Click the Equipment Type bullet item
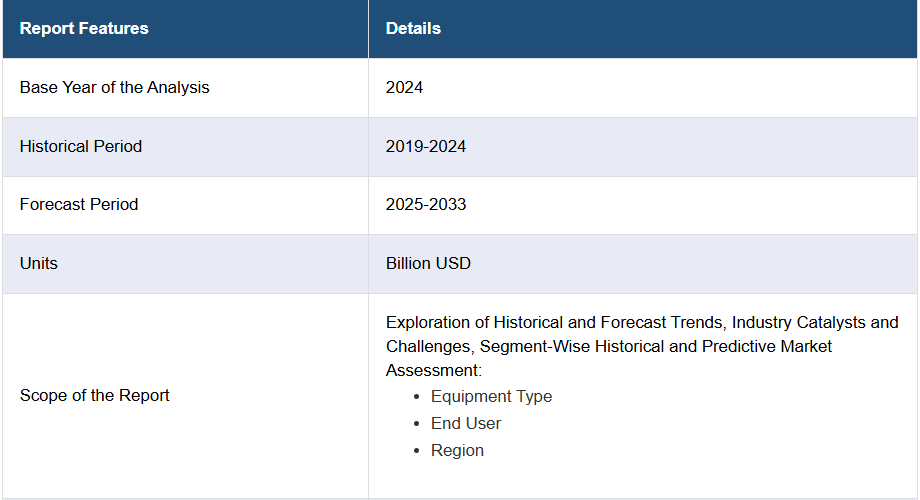 pos(492,396)
